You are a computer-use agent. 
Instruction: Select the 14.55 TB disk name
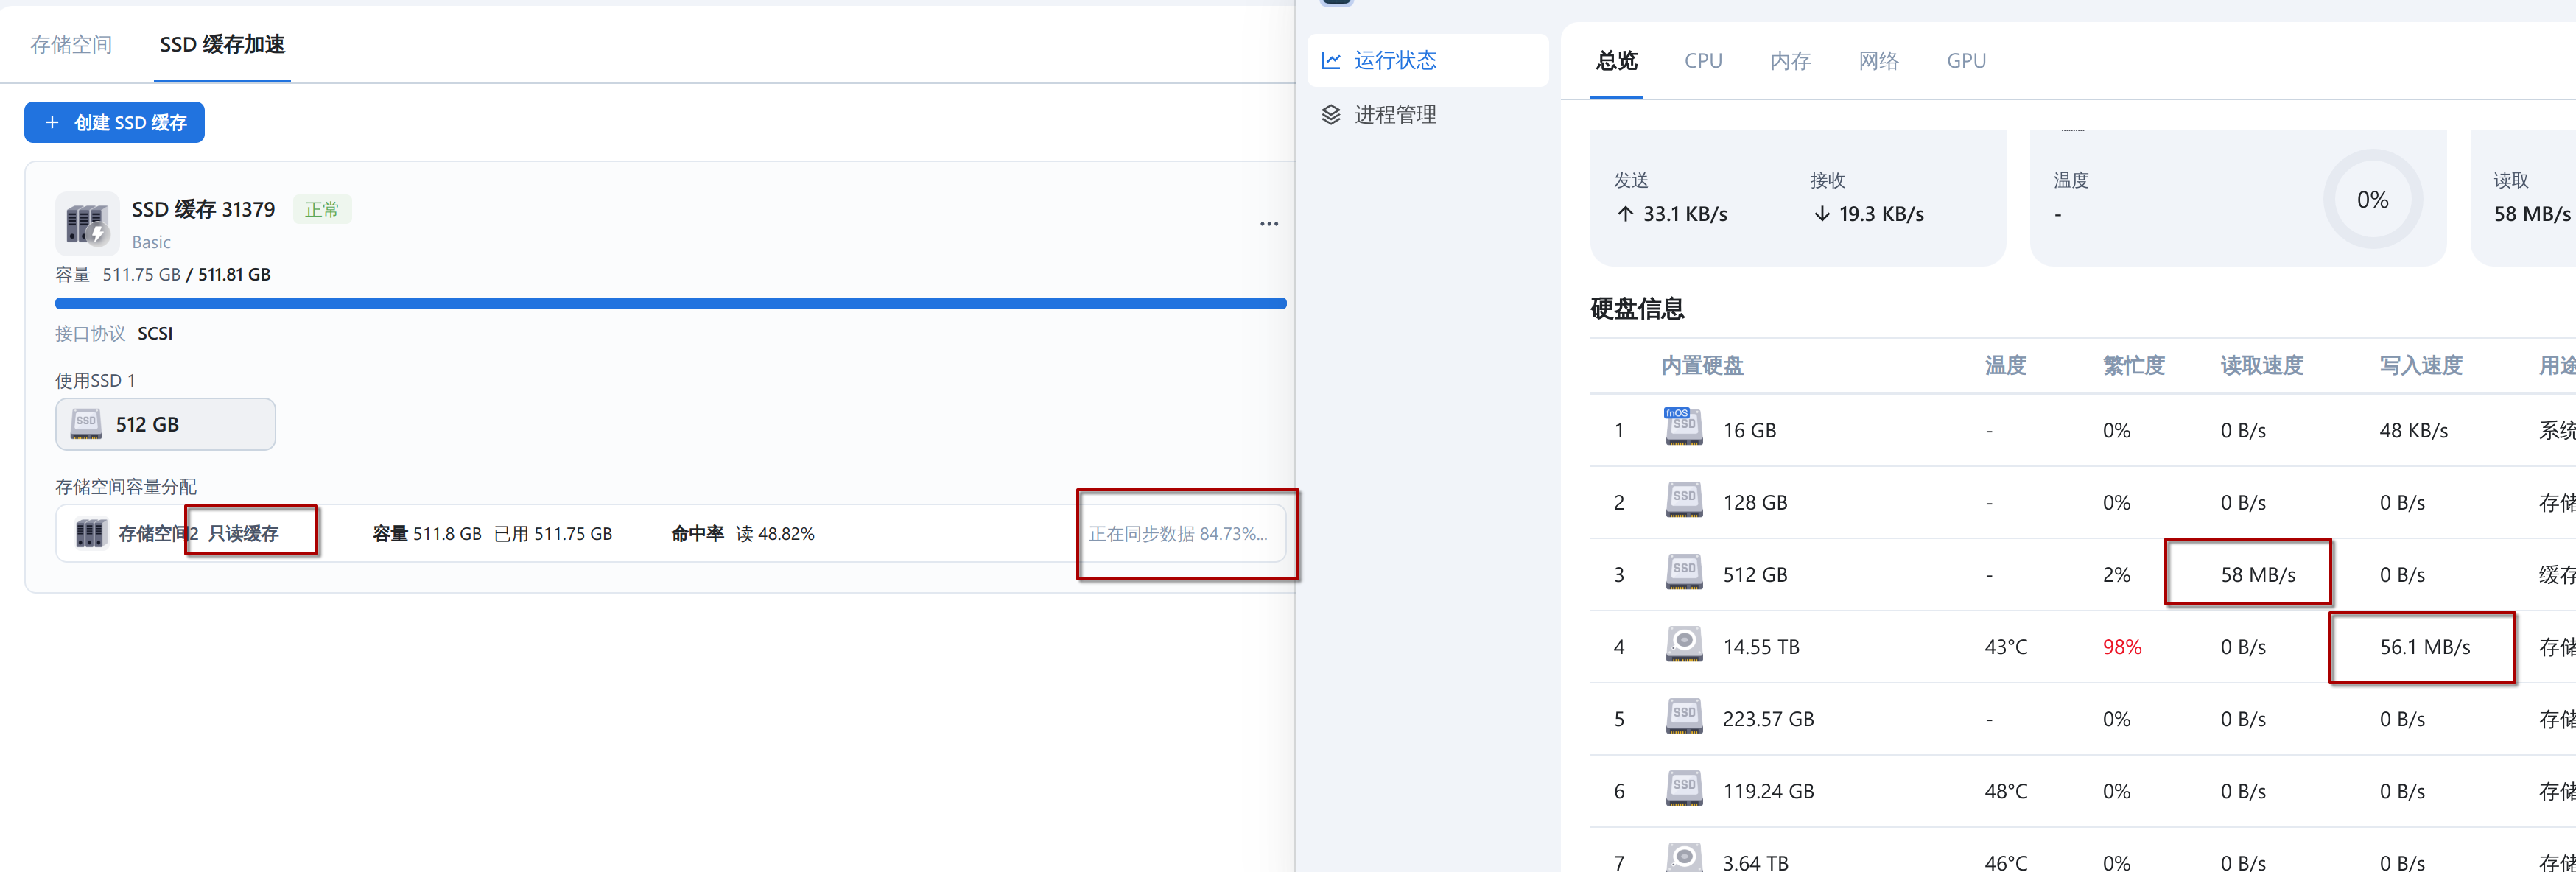click(x=1760, y=647)
